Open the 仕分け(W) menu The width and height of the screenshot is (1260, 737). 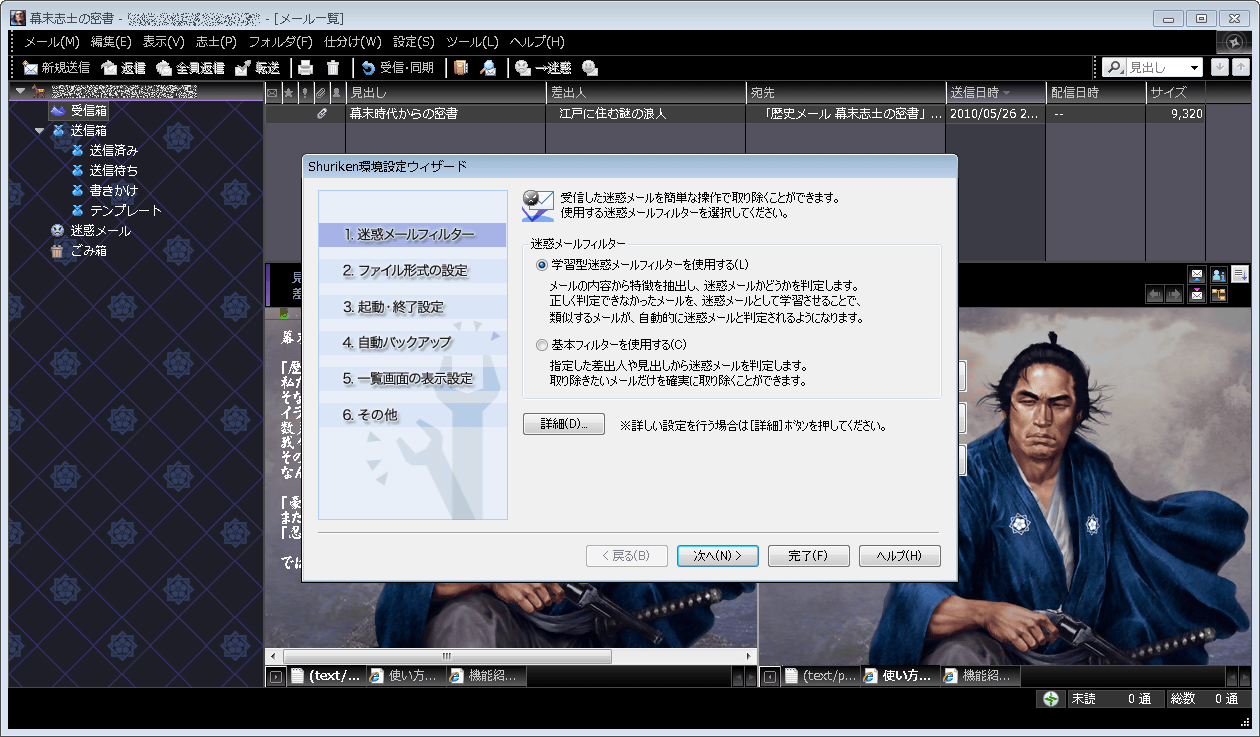pos(353,42)
